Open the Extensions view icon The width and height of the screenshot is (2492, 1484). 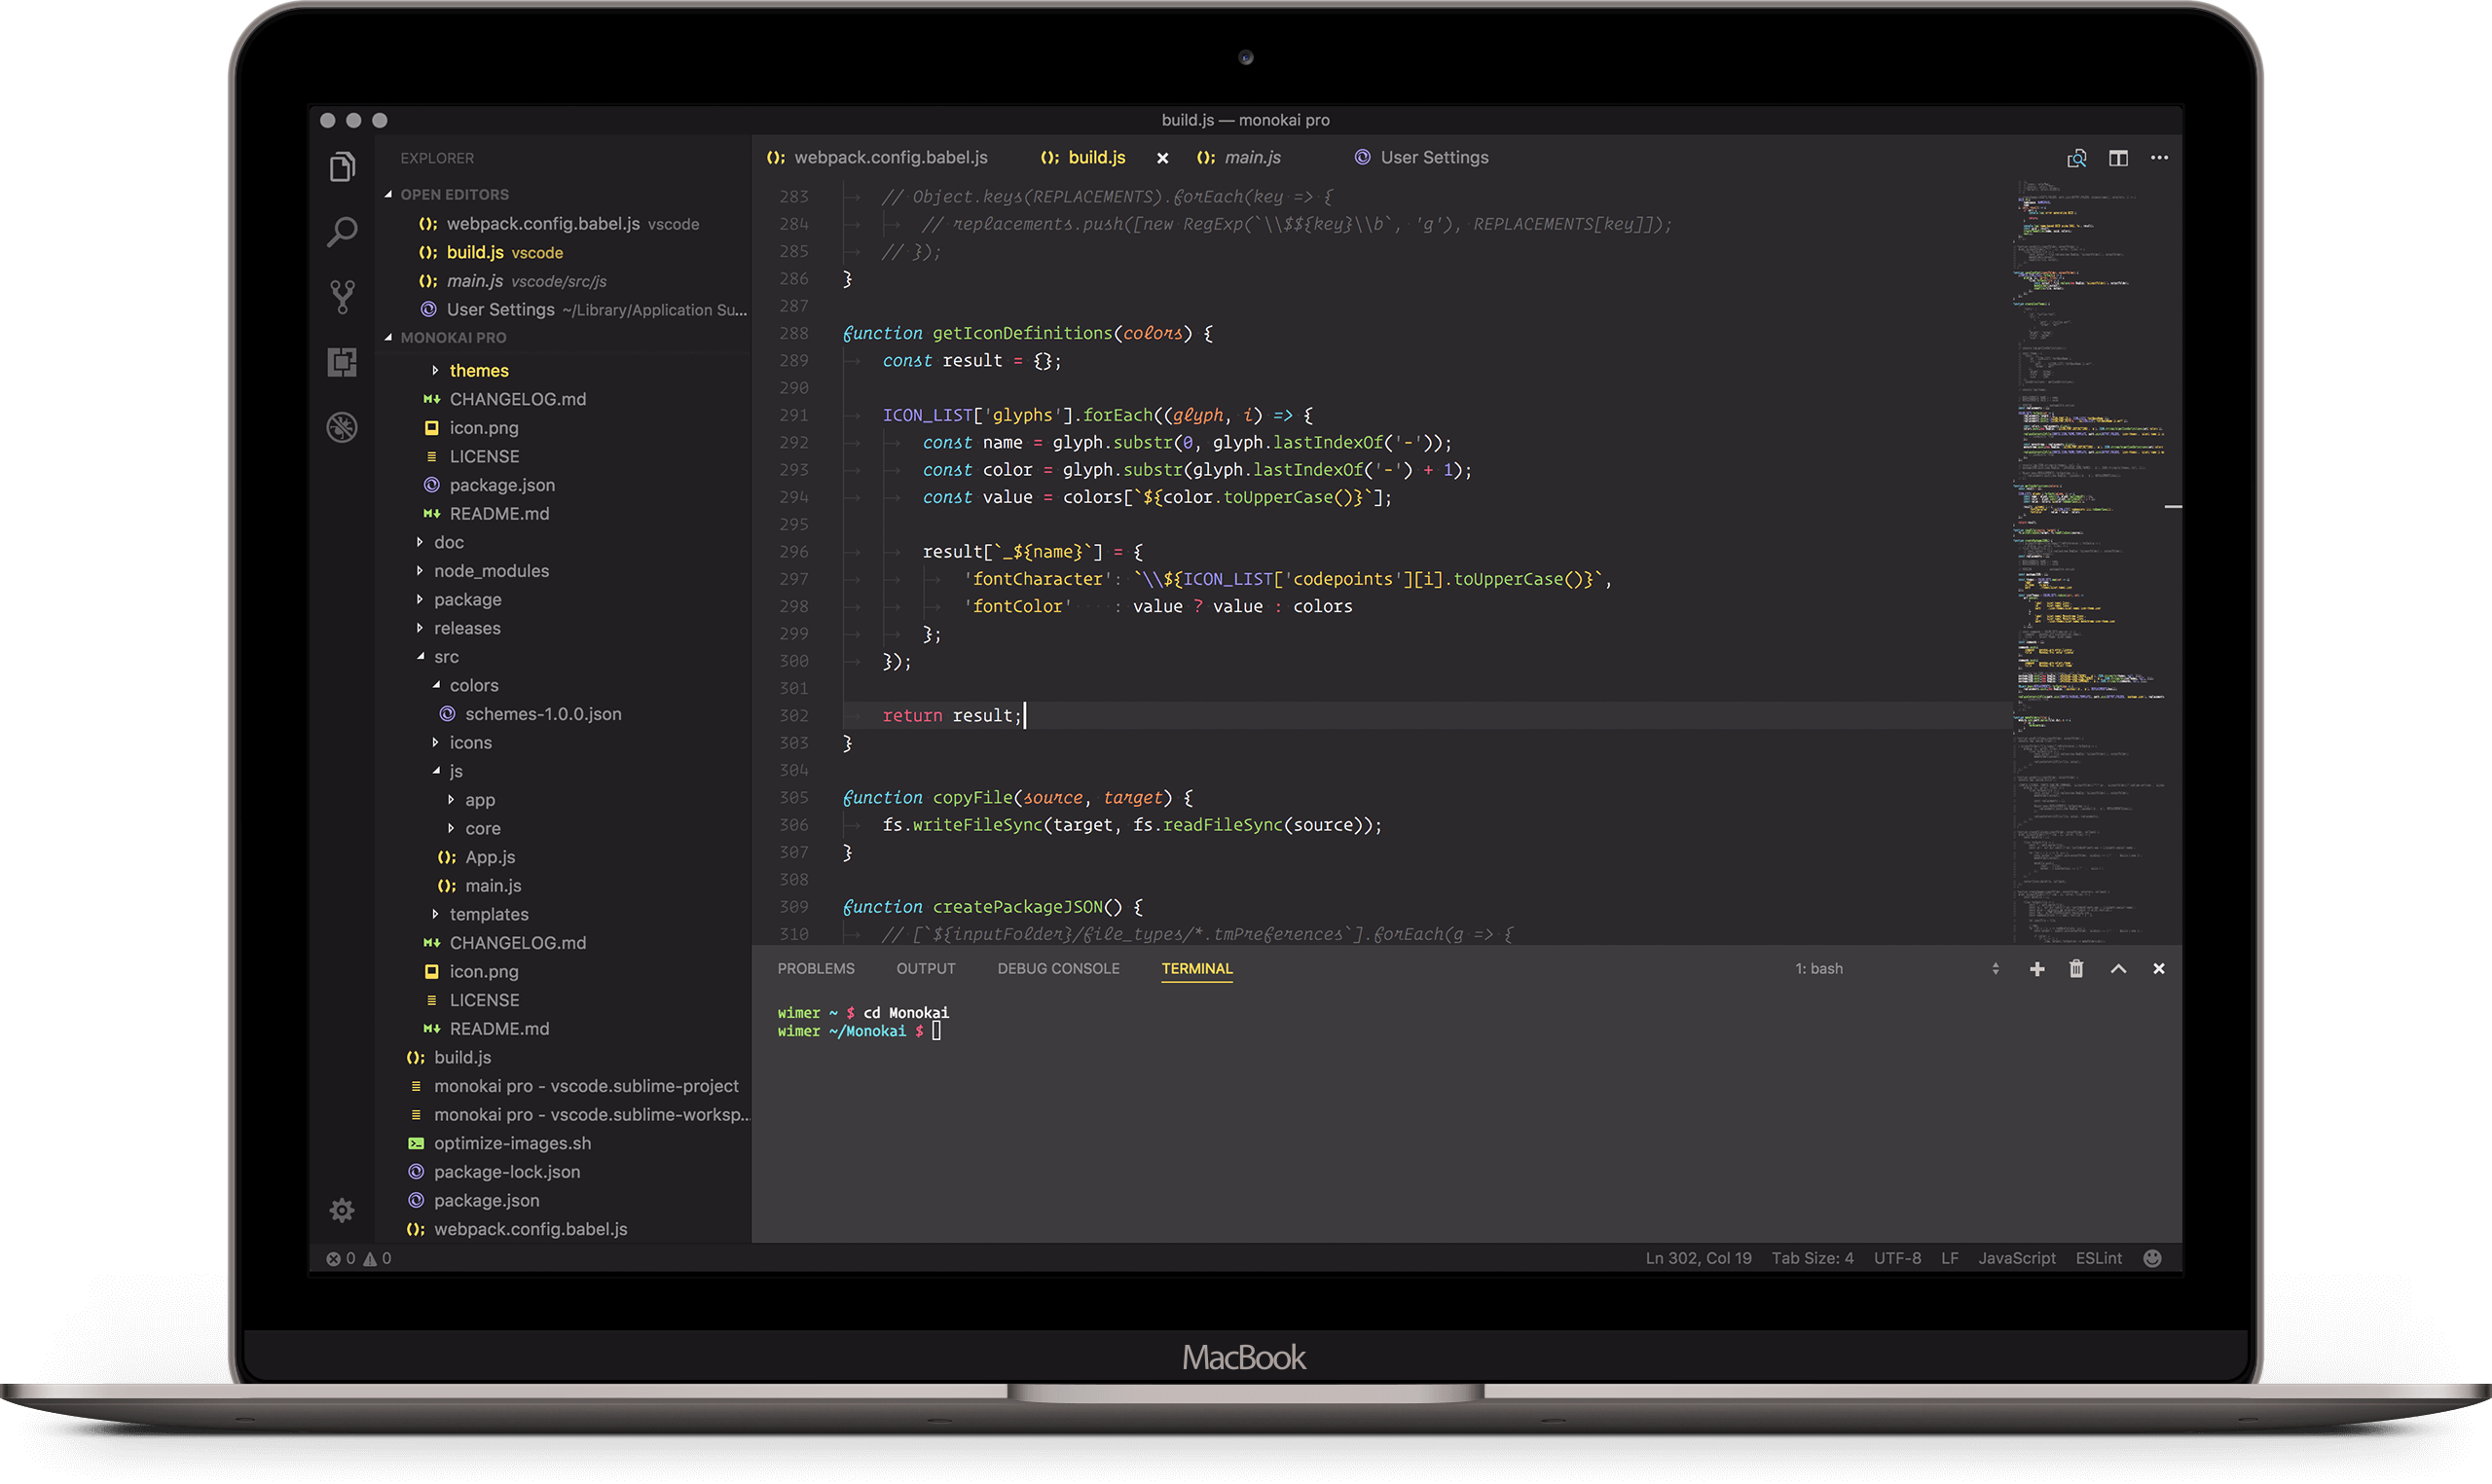point(342,362)
